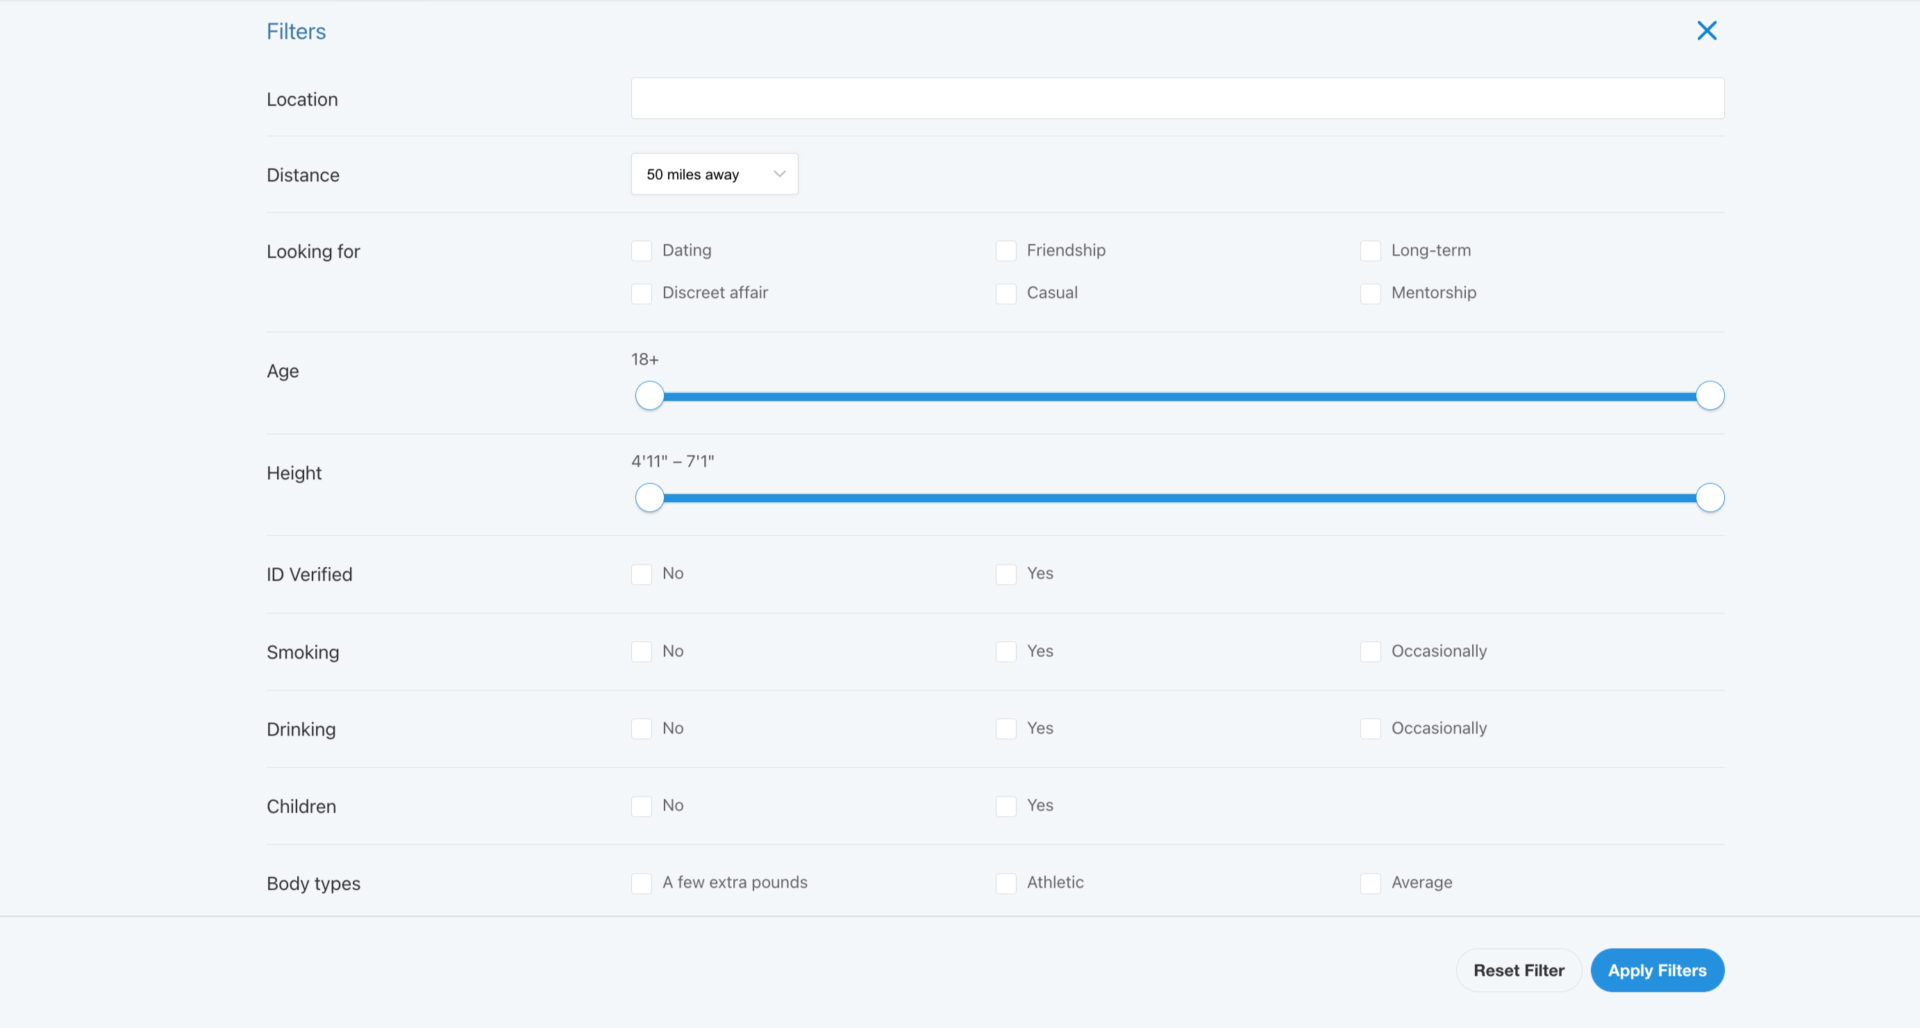Close the Filters panel with the X icon
The width and height of the screenshot is (1920, 1028).
pyautogui.click(x=1706, y=31)
